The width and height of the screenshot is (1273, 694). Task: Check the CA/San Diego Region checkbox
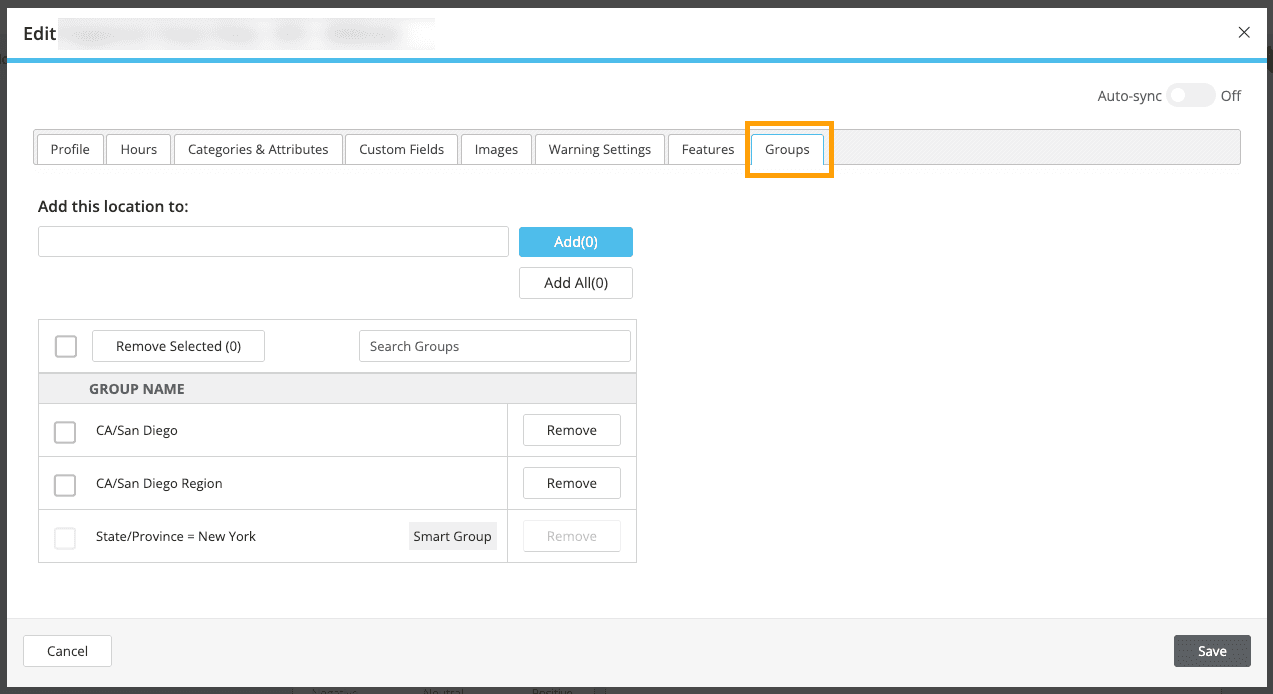pyautogui.click(x=65, y=485)
